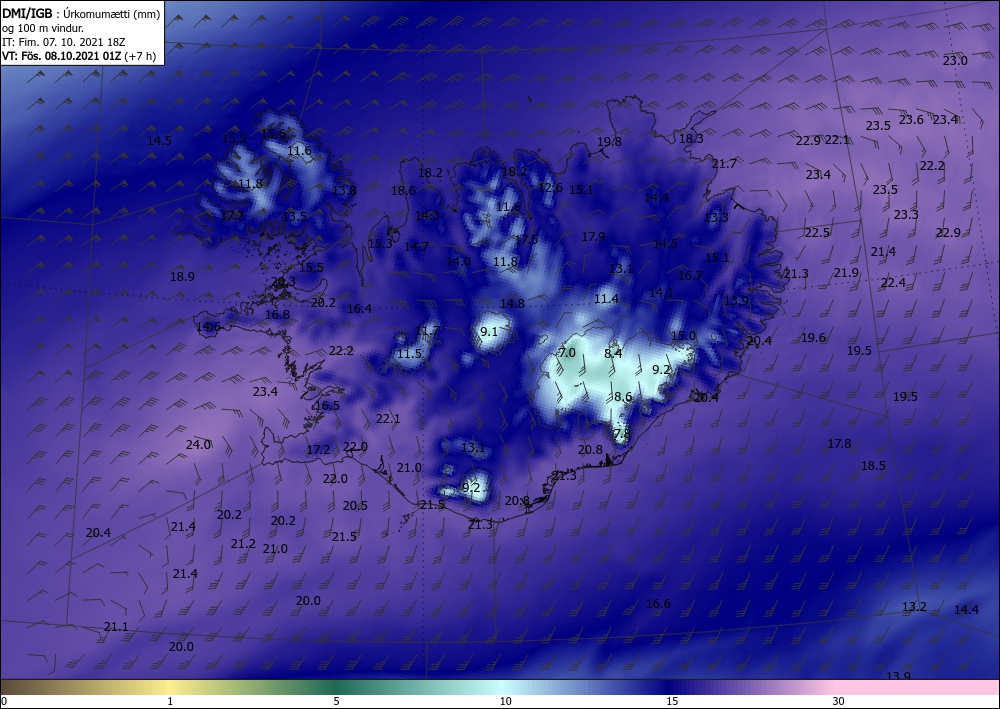Click the 19.6 map value
Screen dimensions: 1000x709
pyautogui.click(x=813, y=338)
